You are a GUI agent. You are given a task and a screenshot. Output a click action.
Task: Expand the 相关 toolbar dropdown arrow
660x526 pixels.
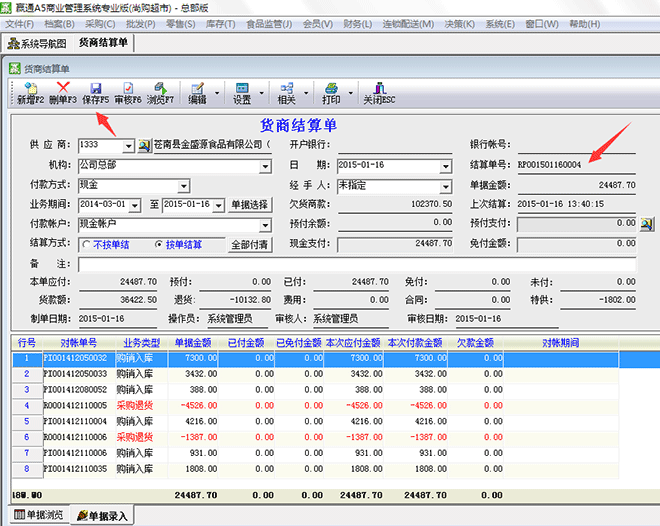tap(306, 93)
